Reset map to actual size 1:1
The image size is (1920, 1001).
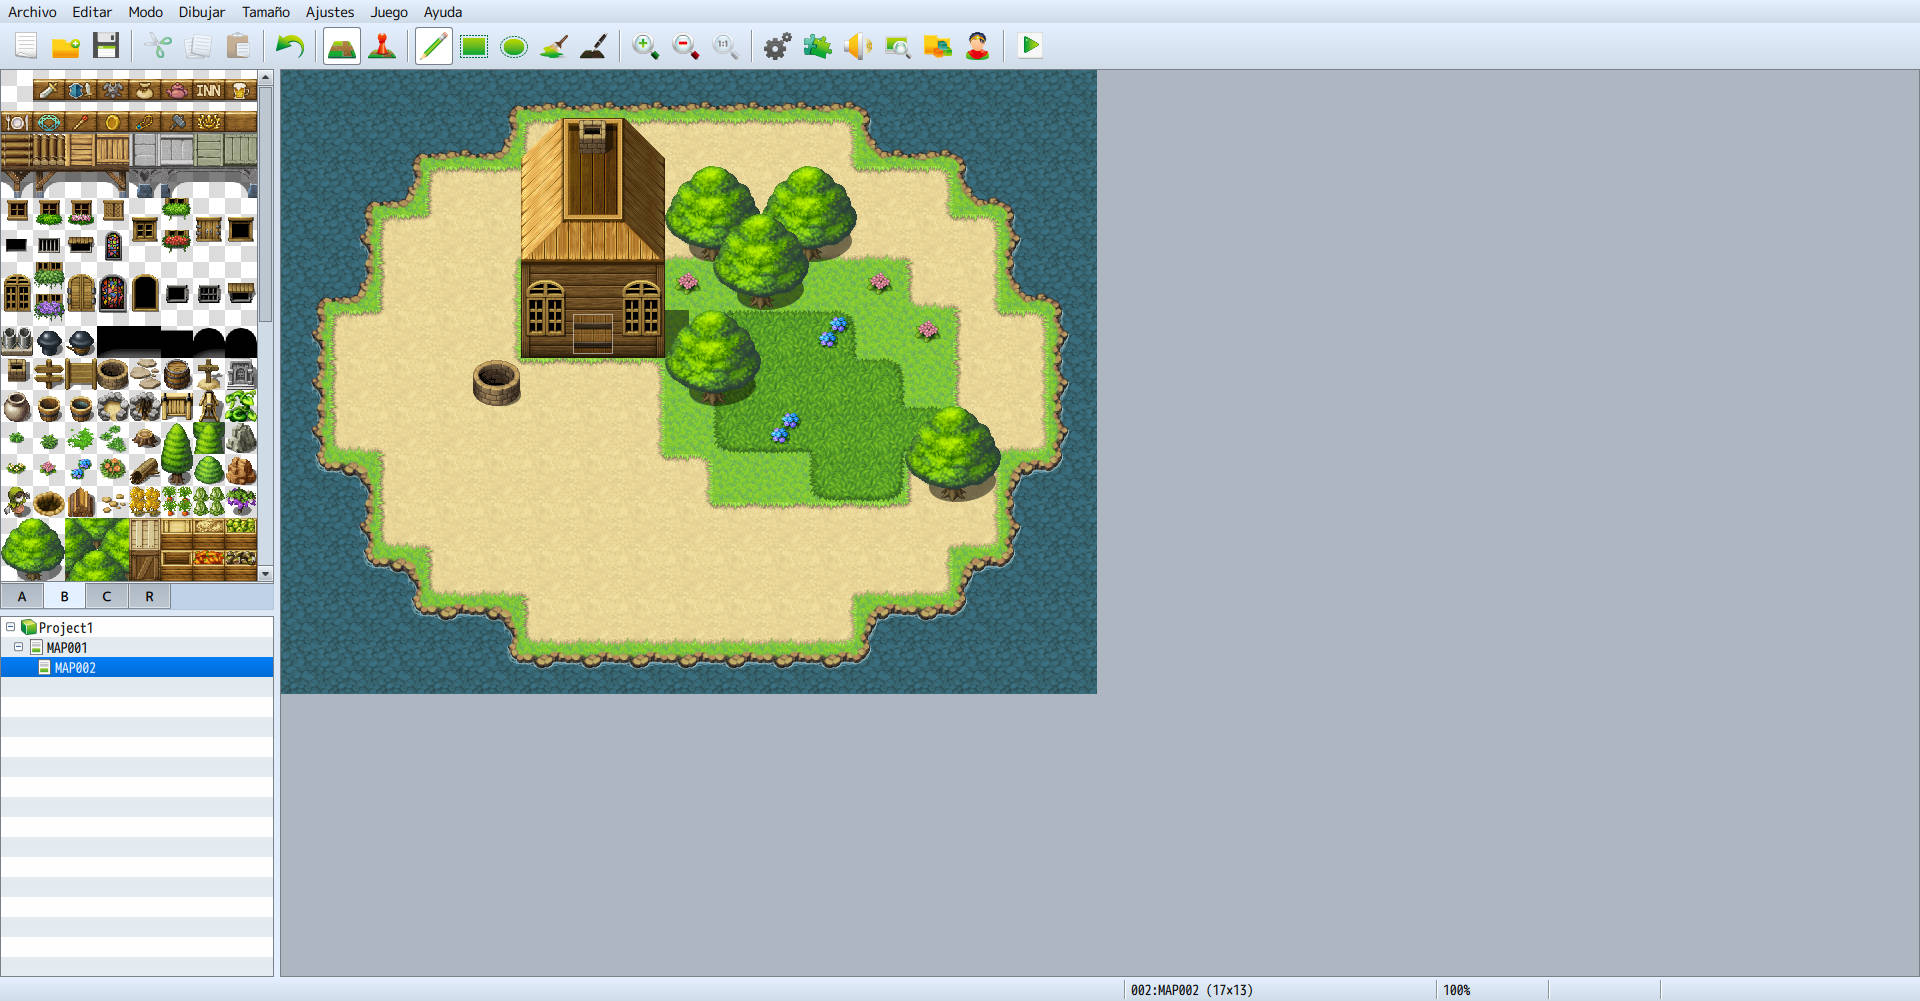tap(726, 46)
